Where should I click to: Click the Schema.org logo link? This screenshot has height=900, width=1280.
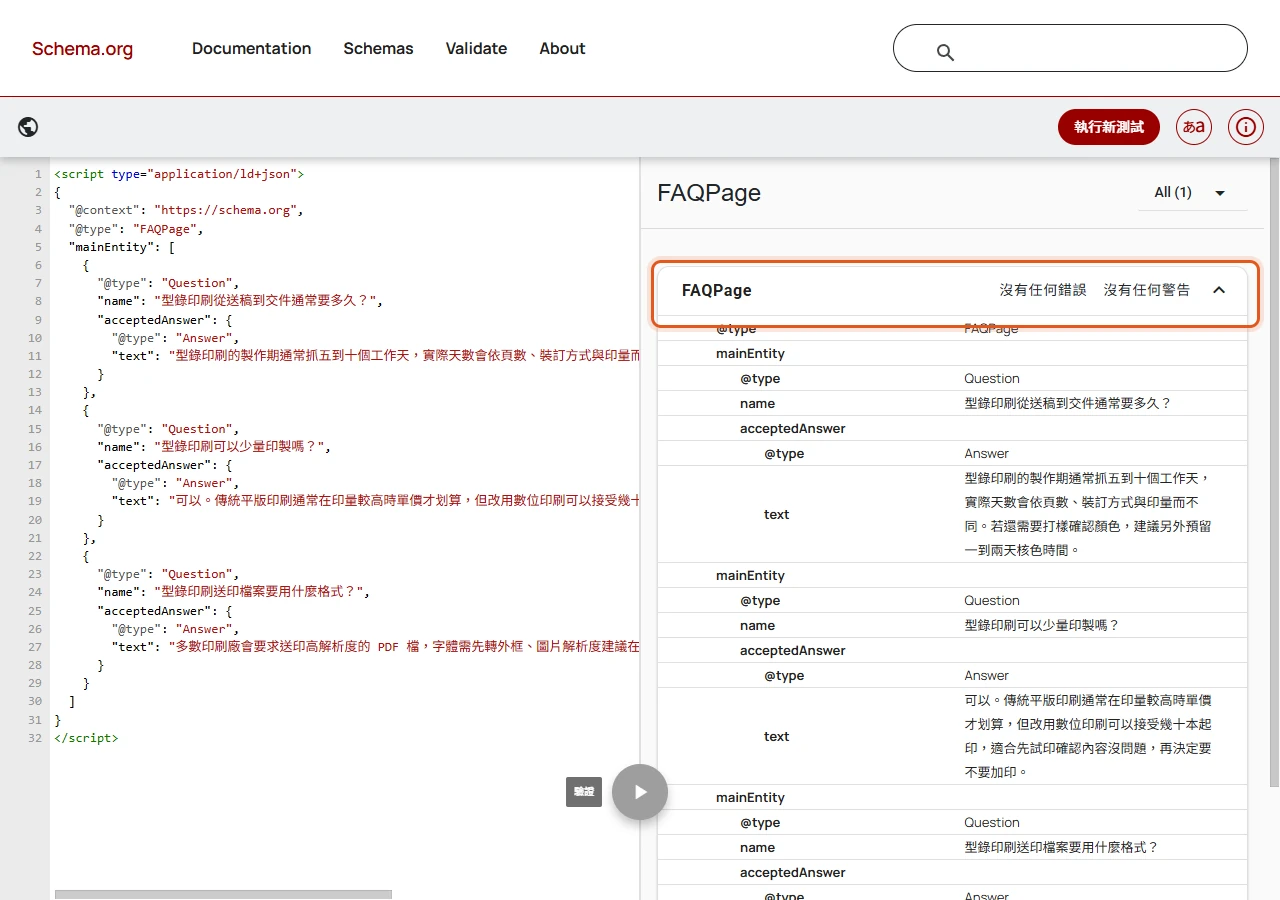pos(82,49)
